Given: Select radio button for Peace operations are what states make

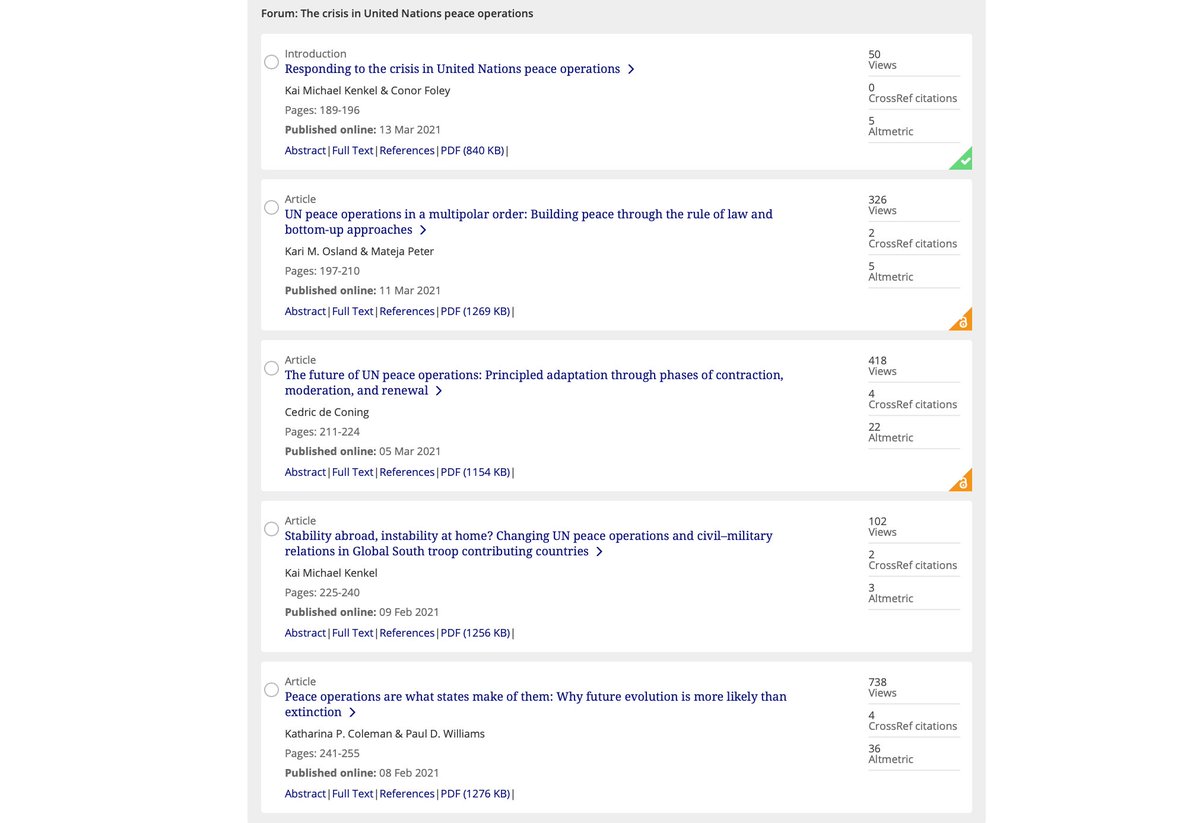Looking at the screenshot, I should coord(272,690).
